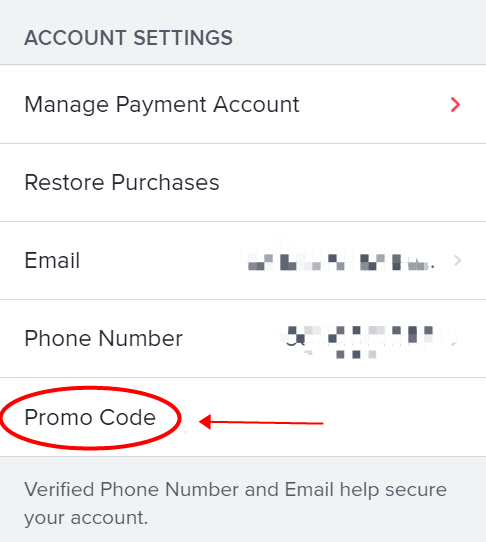Screen dimensions: 486x542
Task: Expand payment account options with the red arrow
Action: point(456,104)
